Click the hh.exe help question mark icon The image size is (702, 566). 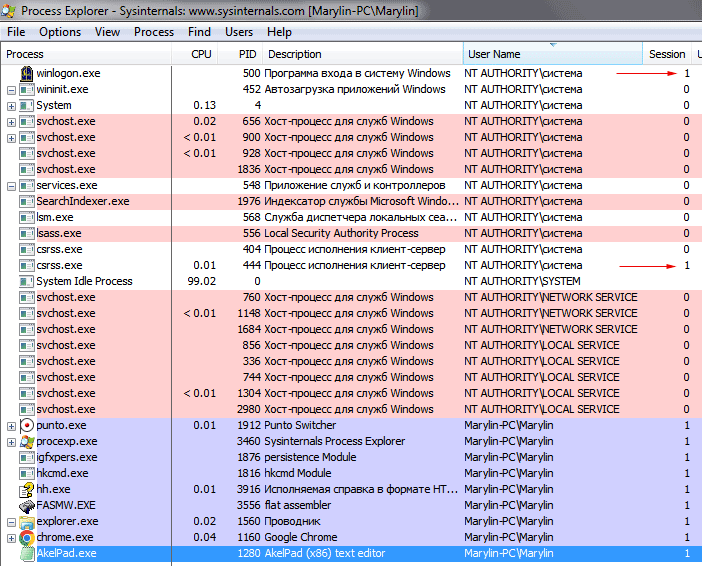[27, 489]
